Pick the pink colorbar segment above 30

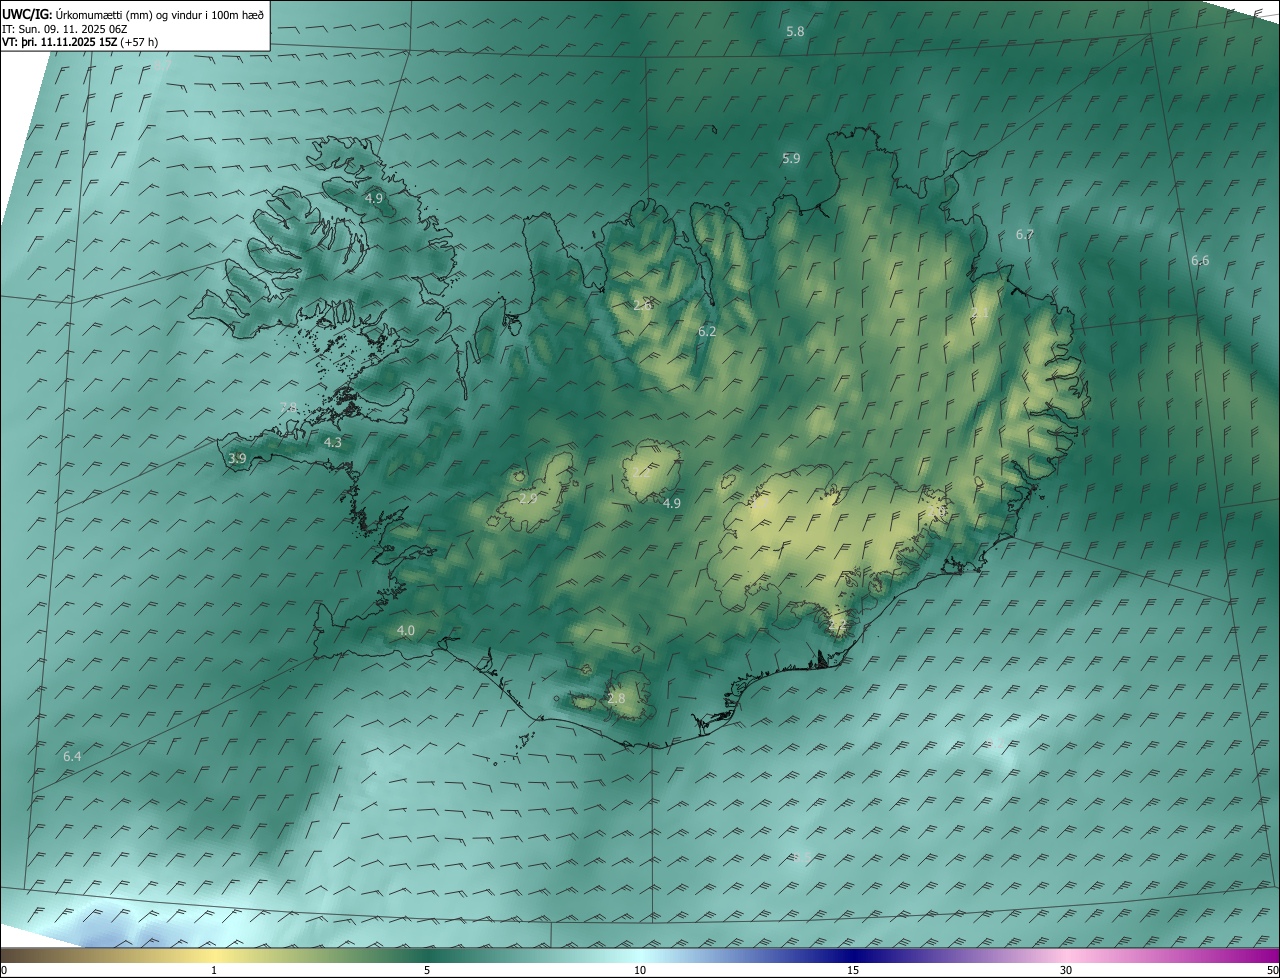coord(1066,956)
